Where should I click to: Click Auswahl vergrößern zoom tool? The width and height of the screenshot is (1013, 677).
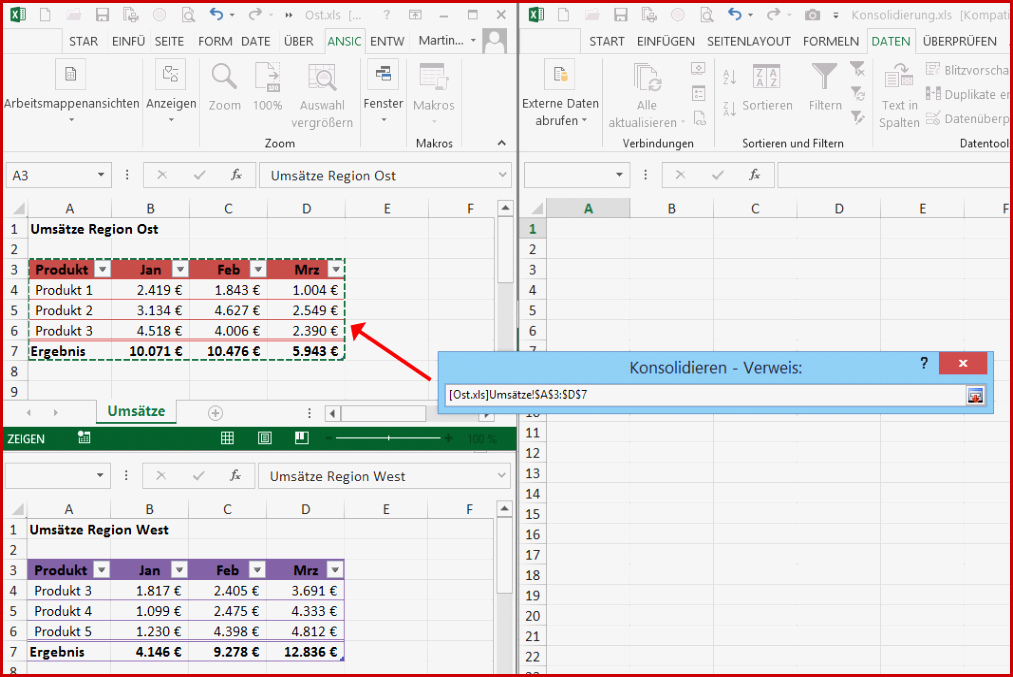(322, 96)
